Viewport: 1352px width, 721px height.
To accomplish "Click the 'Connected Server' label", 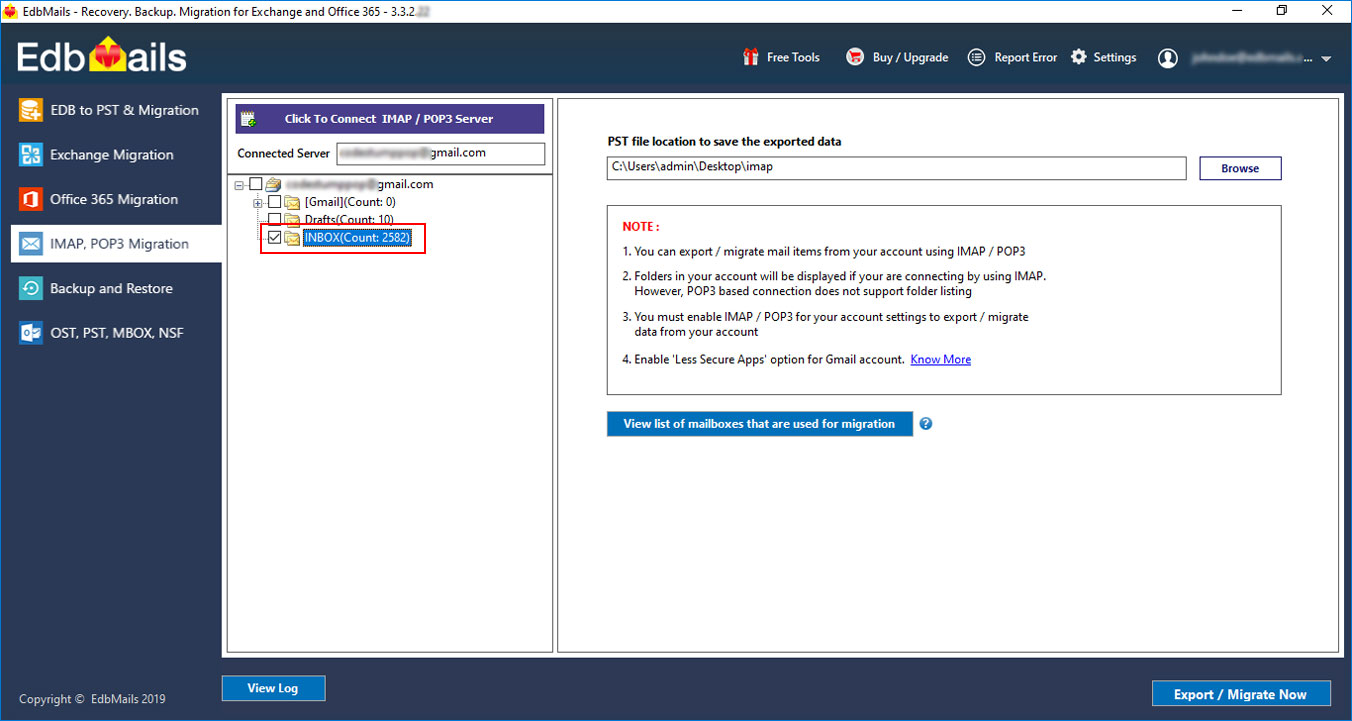I will coord(283,153).
